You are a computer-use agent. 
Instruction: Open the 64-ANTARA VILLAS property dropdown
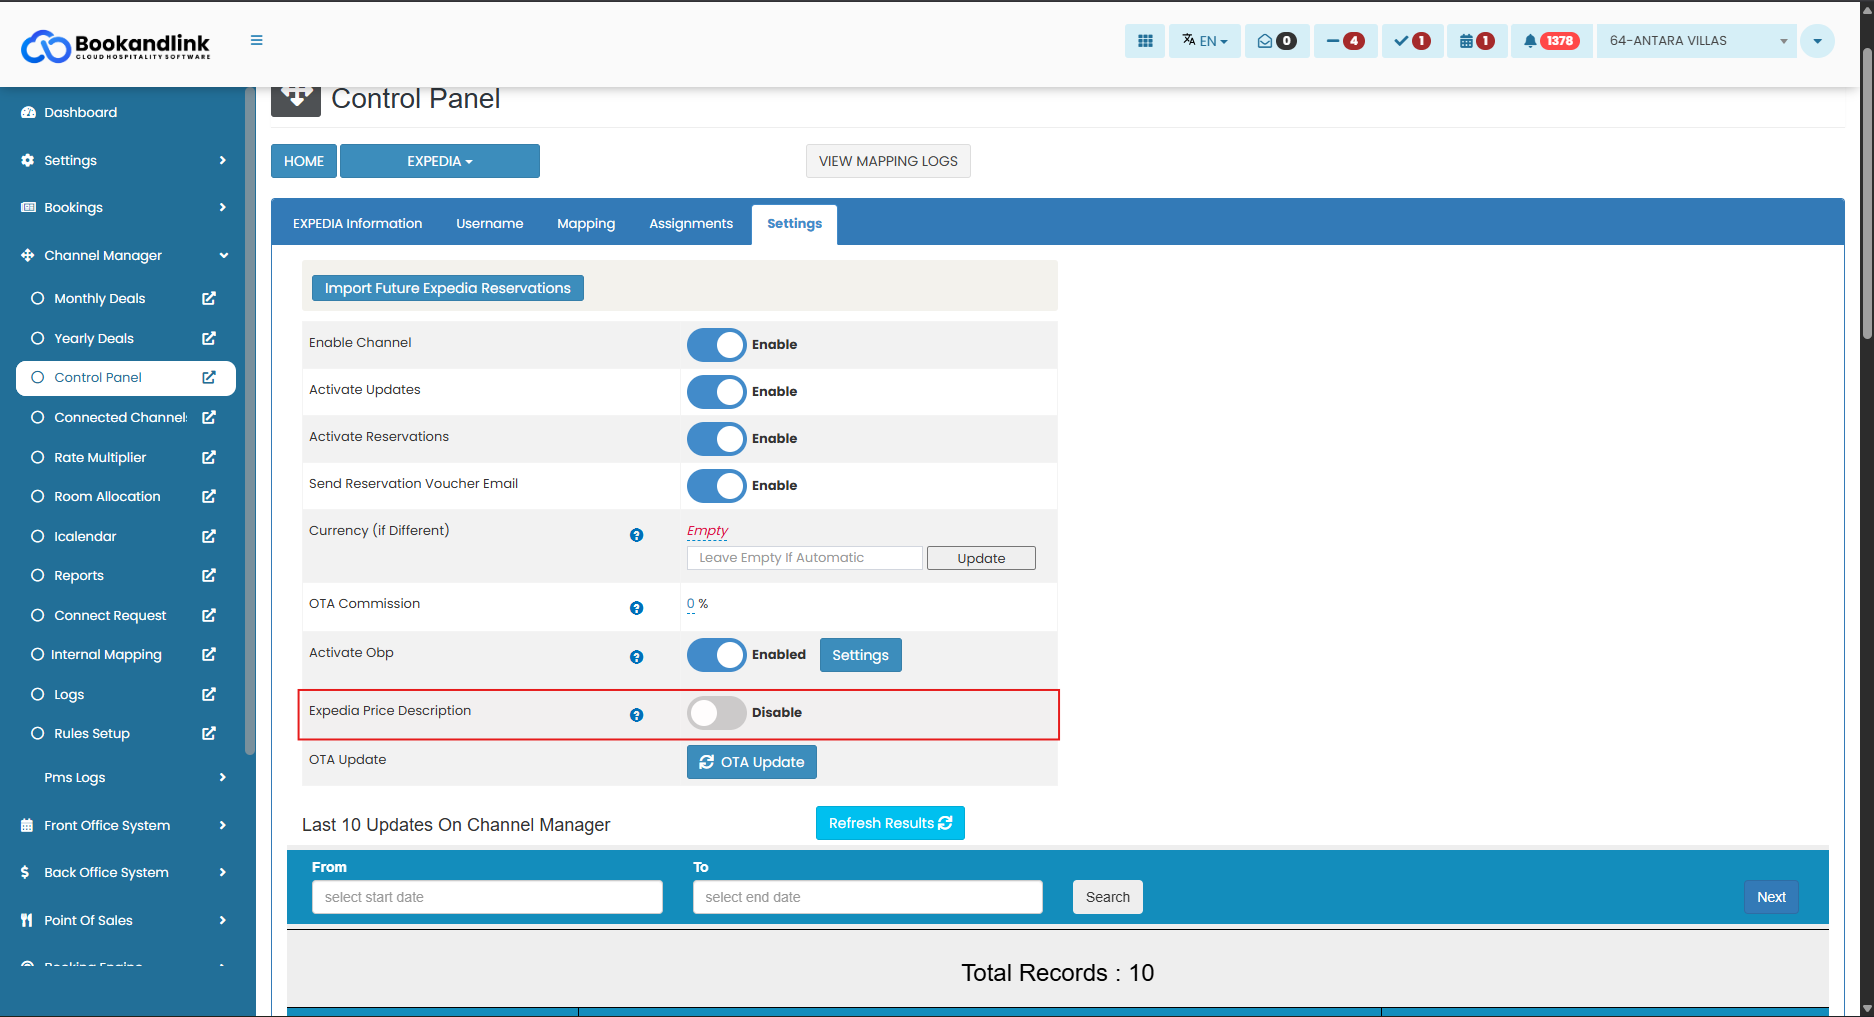(1696, 41)
